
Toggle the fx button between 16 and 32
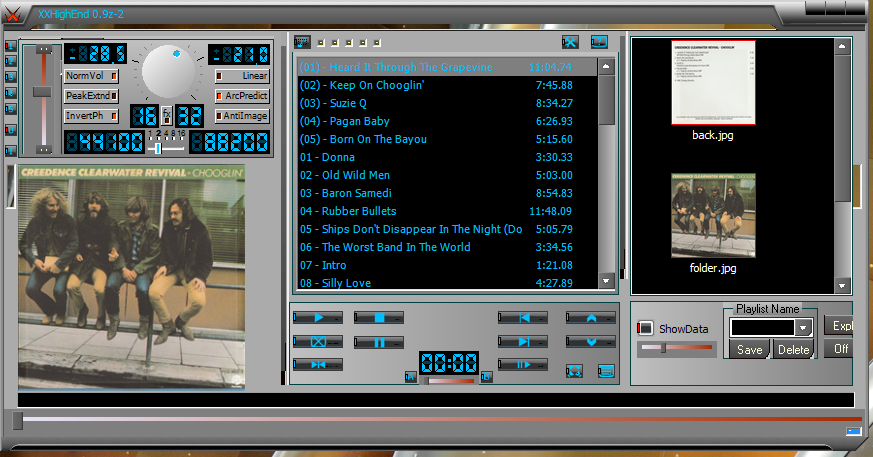click(x=166, y=116)
